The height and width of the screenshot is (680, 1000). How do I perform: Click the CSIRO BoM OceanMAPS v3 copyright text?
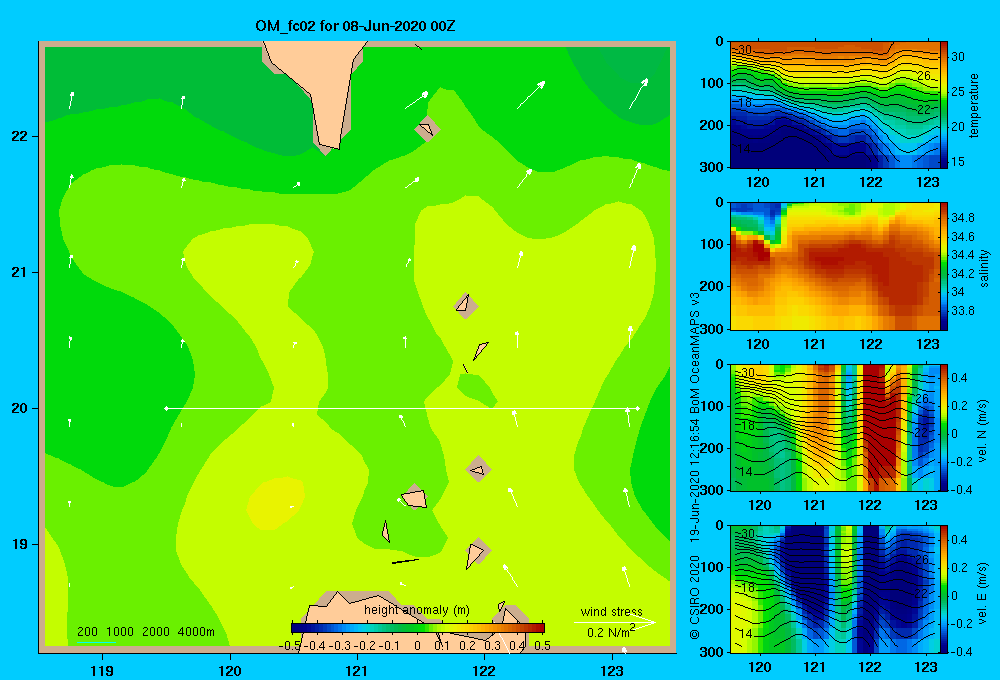pos(695,466)
